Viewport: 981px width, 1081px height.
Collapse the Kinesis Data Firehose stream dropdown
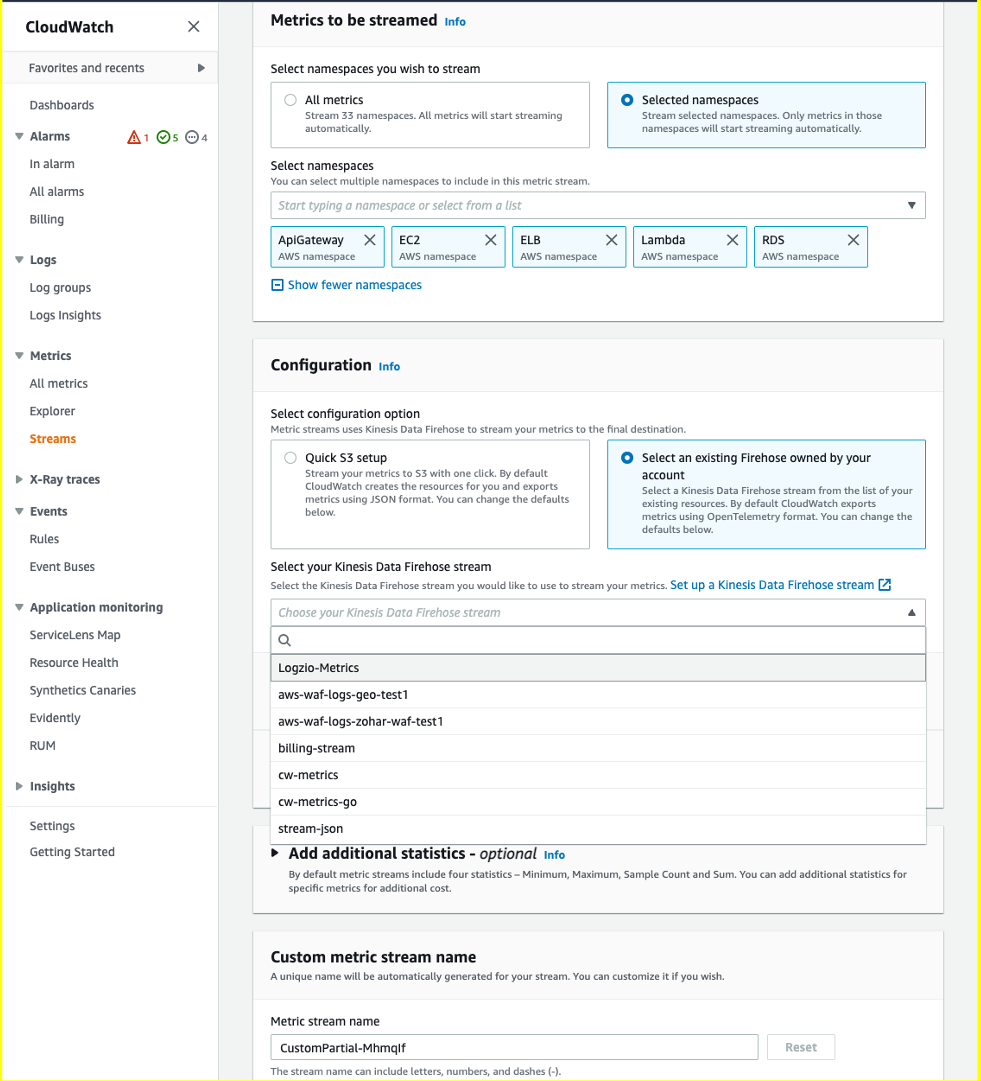911,610
